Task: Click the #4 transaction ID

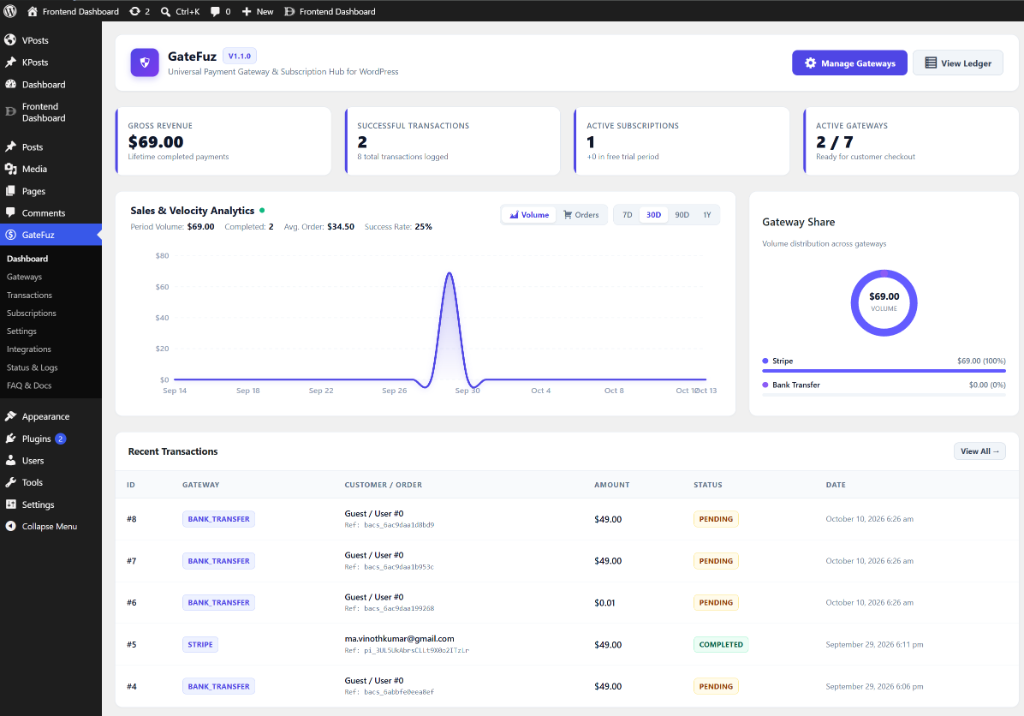Action: [x=131, y=687]
